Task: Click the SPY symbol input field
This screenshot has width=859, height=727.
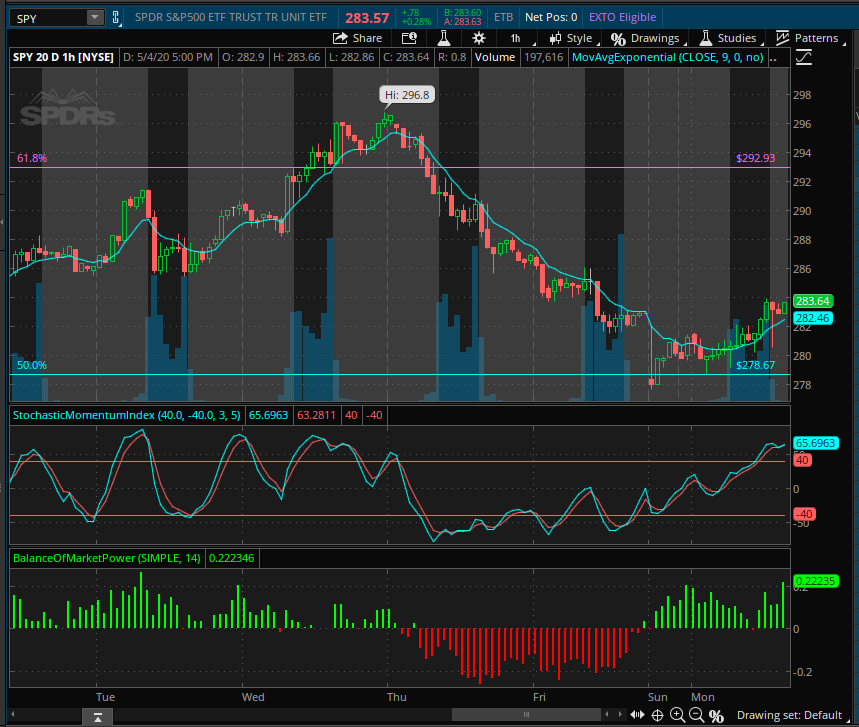Action: (x=48, y=18)
